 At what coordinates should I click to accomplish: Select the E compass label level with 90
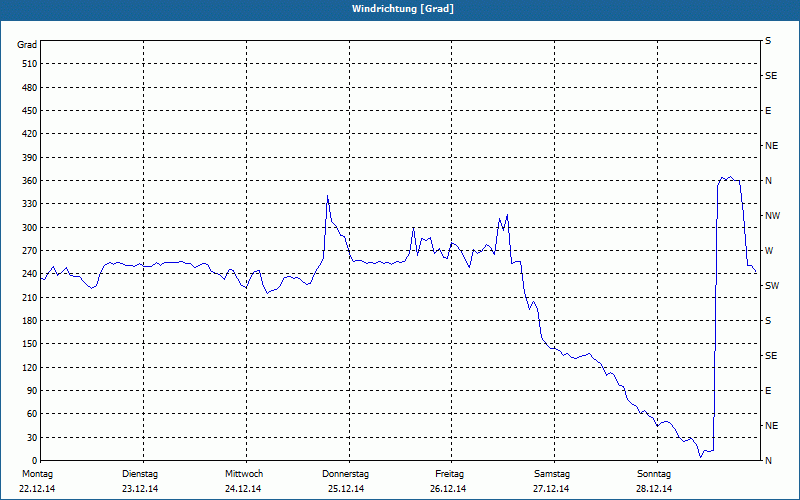tap(768, 391)
